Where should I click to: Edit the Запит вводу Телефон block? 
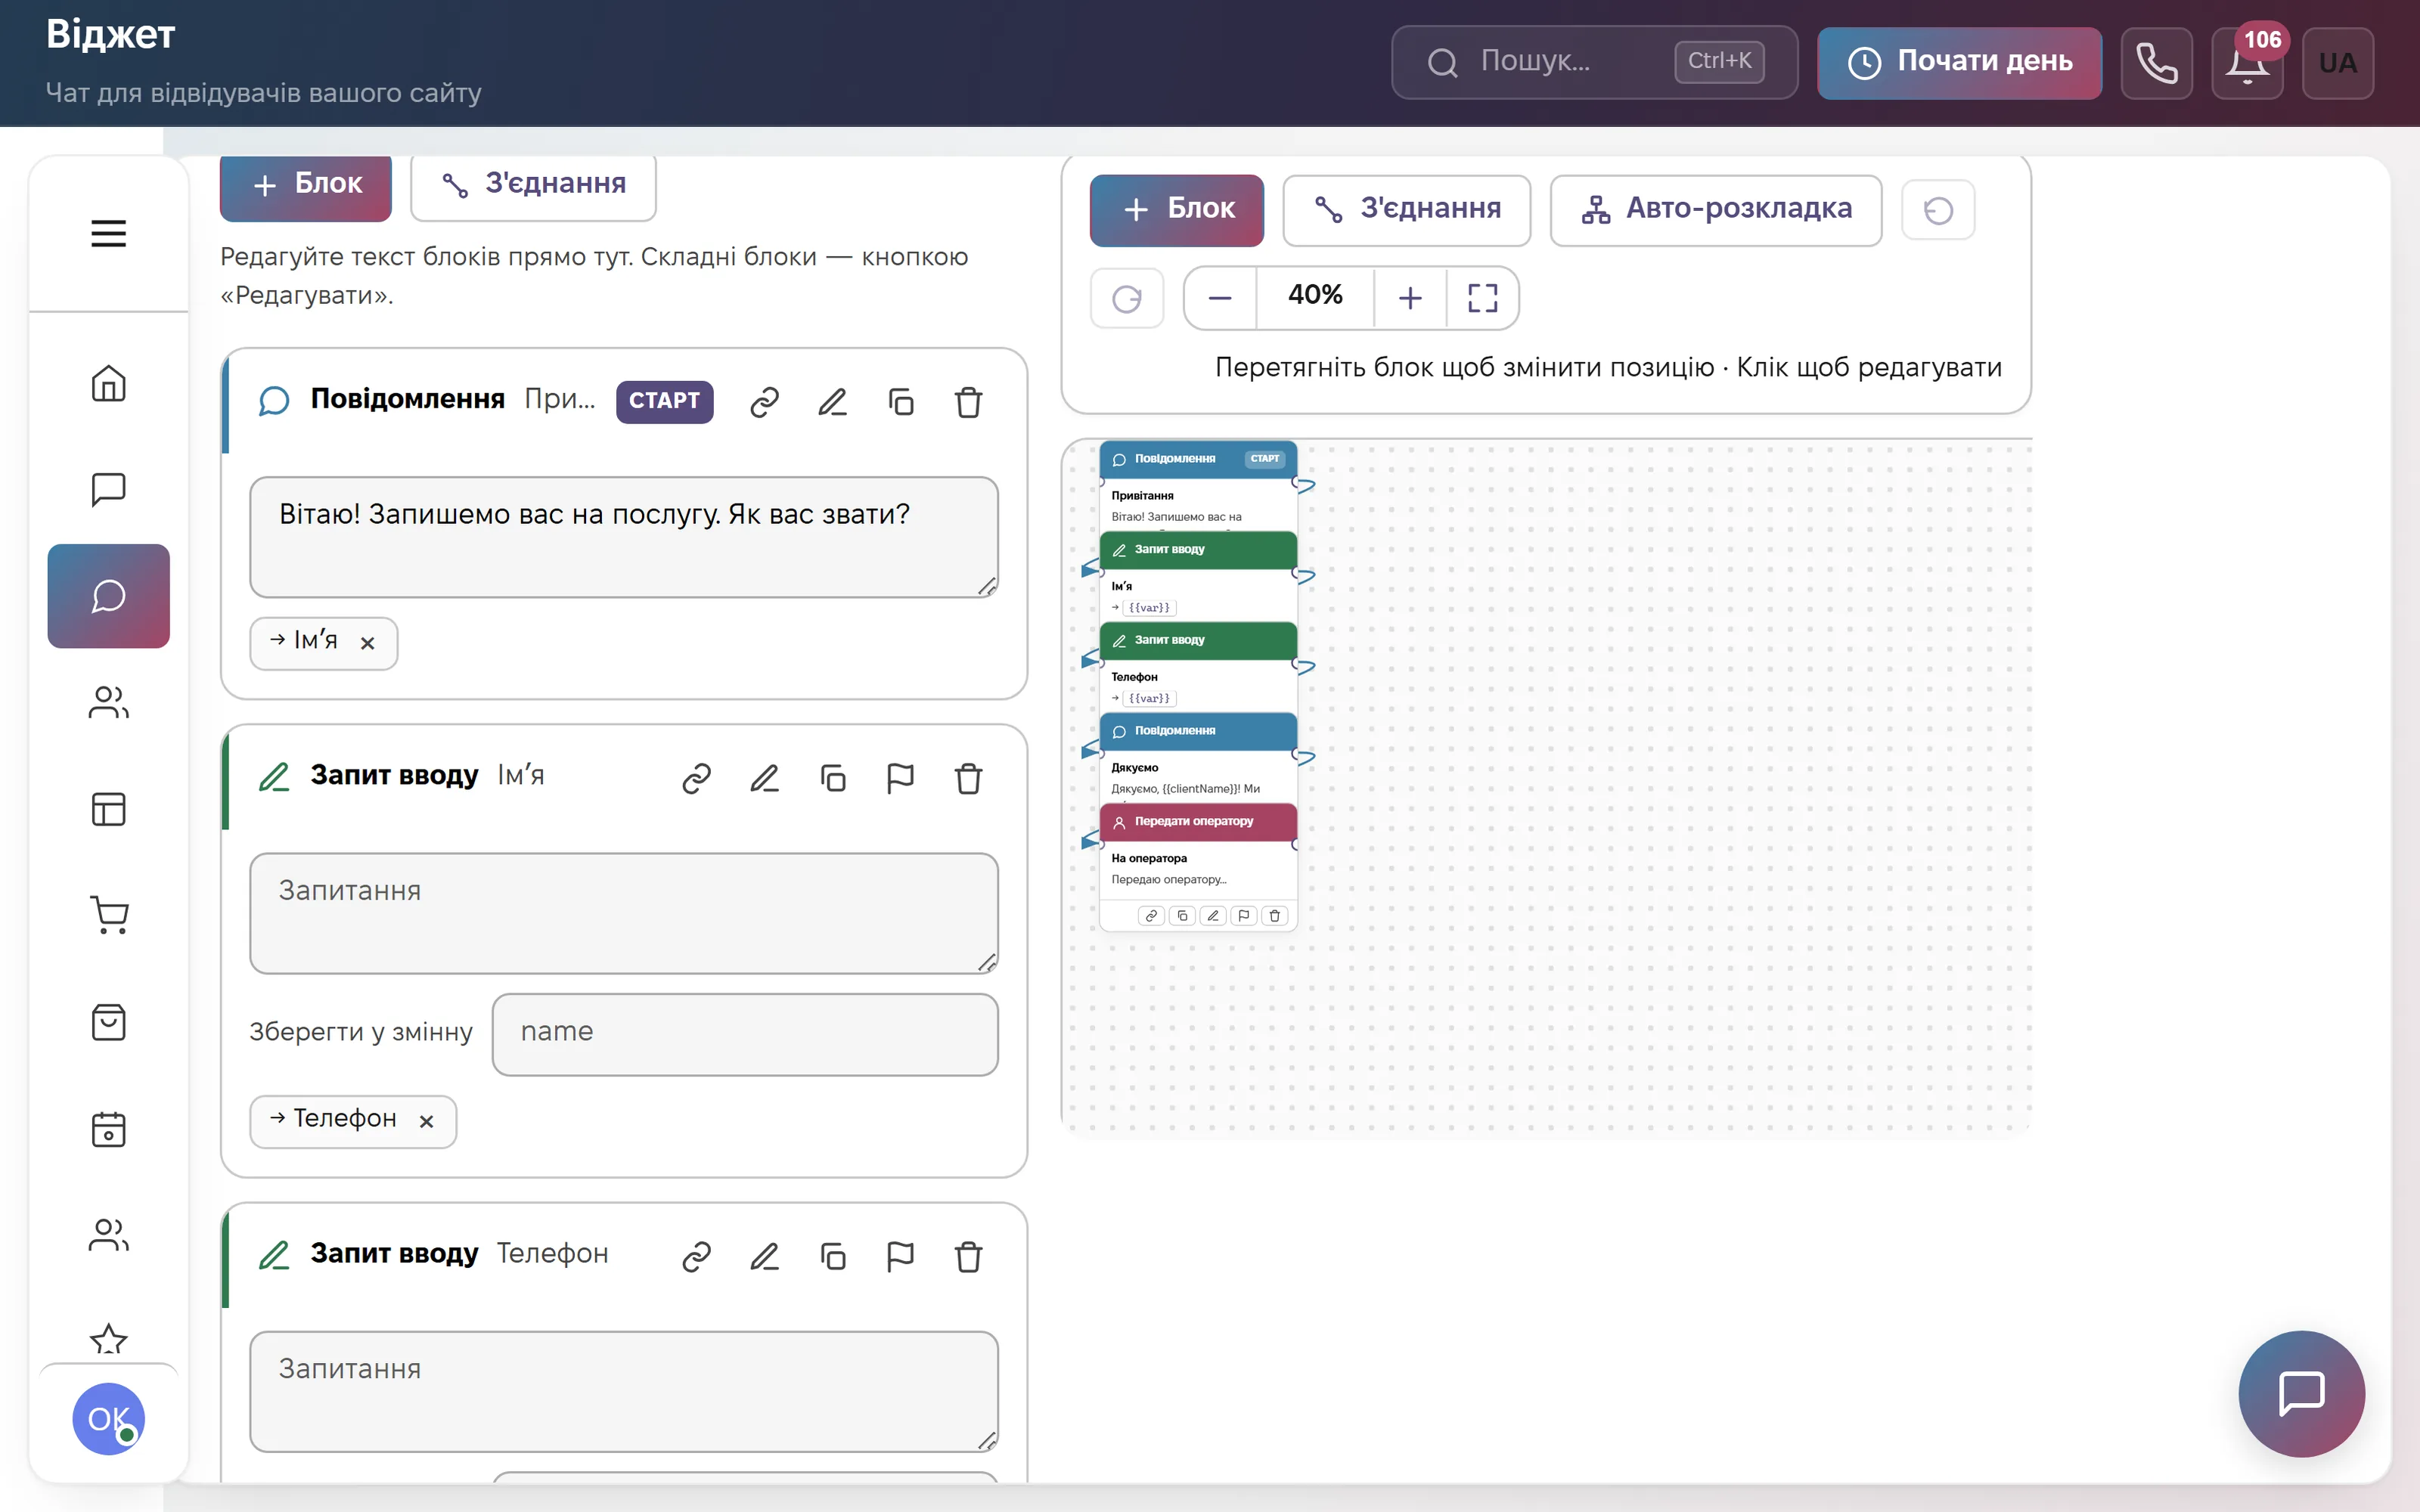pyautogui.click(x=765, y=1256)
